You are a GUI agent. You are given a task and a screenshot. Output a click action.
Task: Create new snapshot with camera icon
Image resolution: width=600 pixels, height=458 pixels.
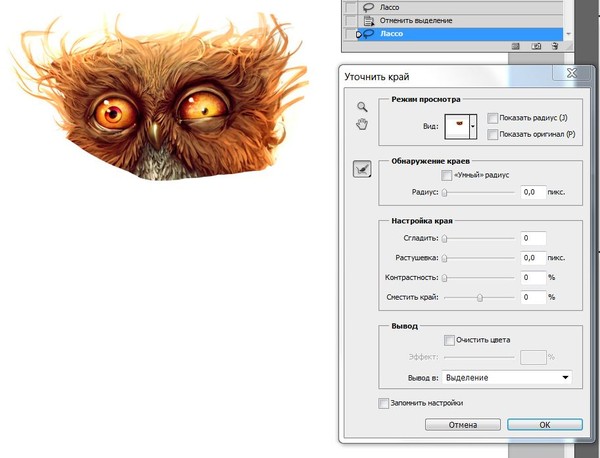tap(536, 46)
